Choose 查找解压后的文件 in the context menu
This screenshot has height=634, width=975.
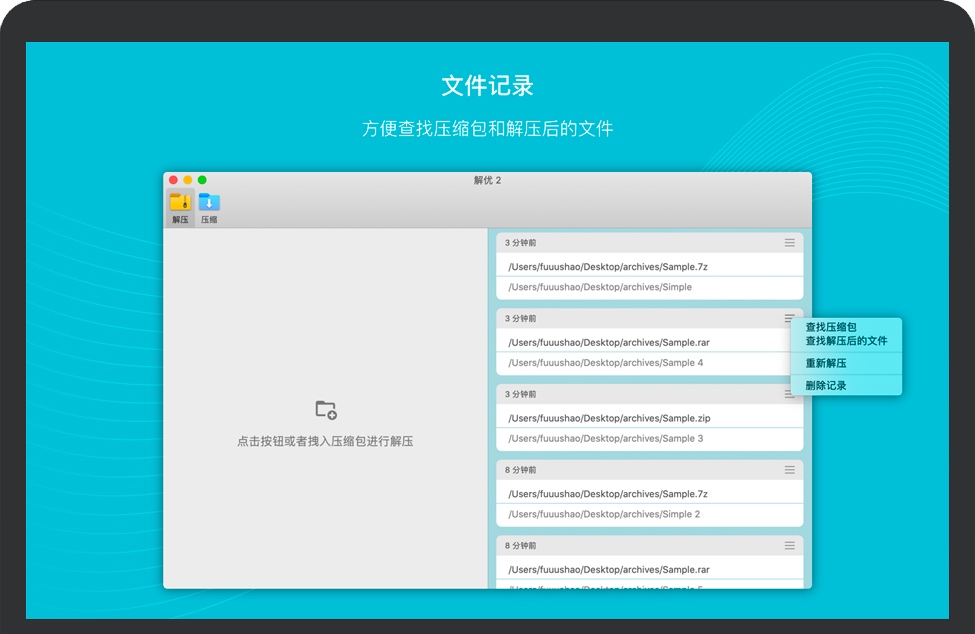pyautogui.click(x=846, y=341)
